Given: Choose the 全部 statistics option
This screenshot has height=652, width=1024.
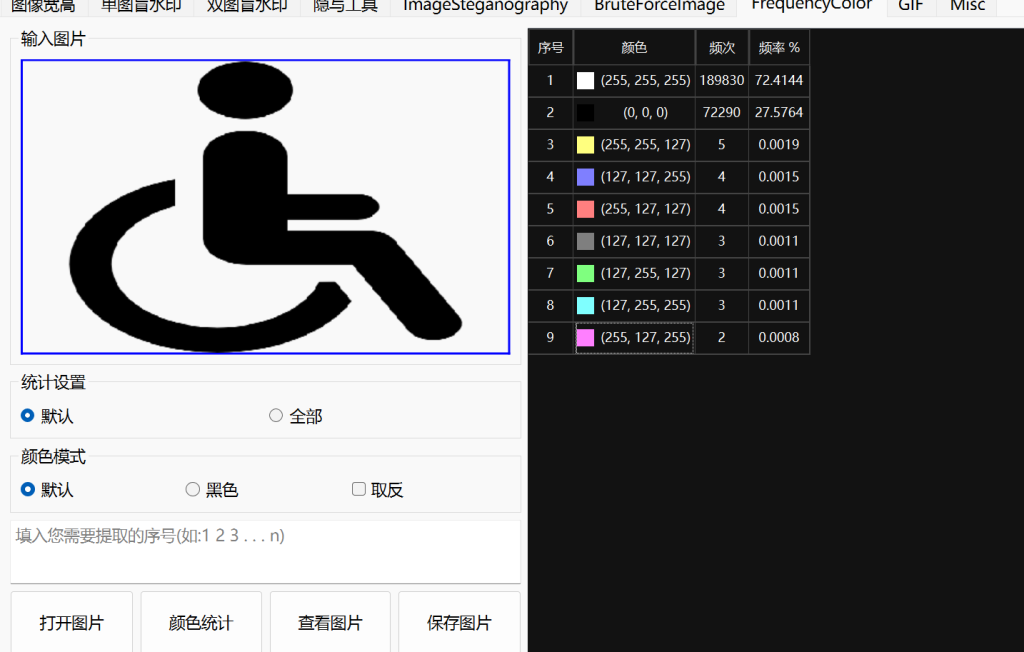Looking at the screenshot, I should [x=276, y=416].
